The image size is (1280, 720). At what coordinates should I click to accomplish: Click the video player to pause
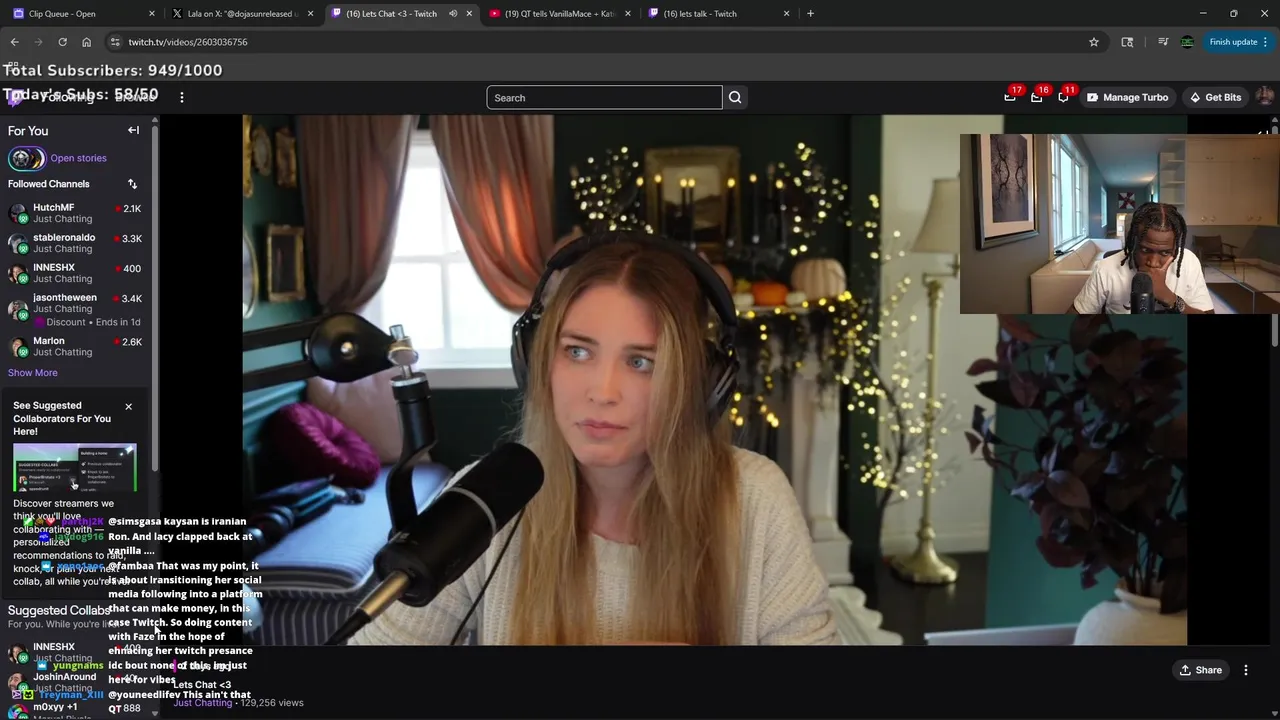[x=714, y=380]
